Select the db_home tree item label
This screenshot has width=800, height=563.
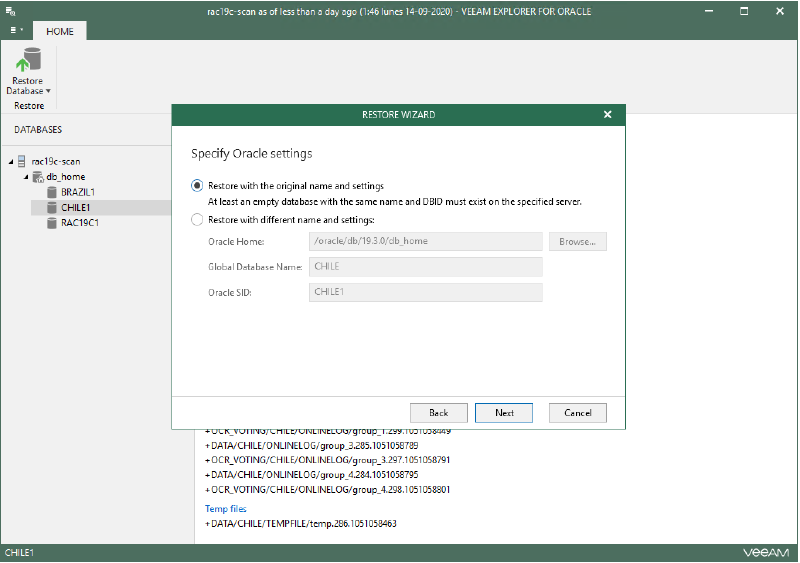[65, 177]
